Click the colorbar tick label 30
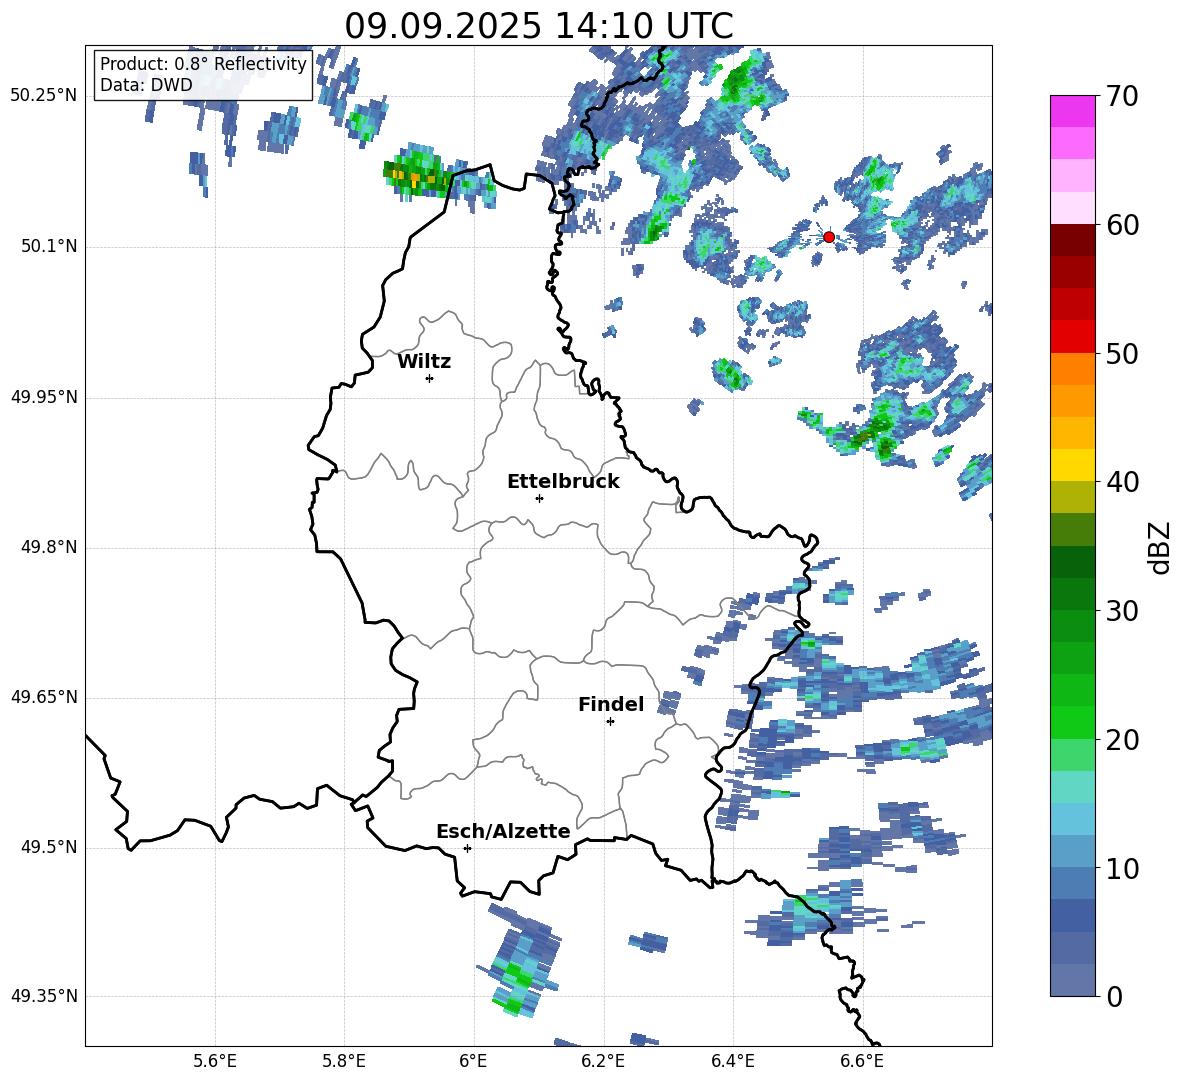The image size is (1184, 1081). [1122, 611]
